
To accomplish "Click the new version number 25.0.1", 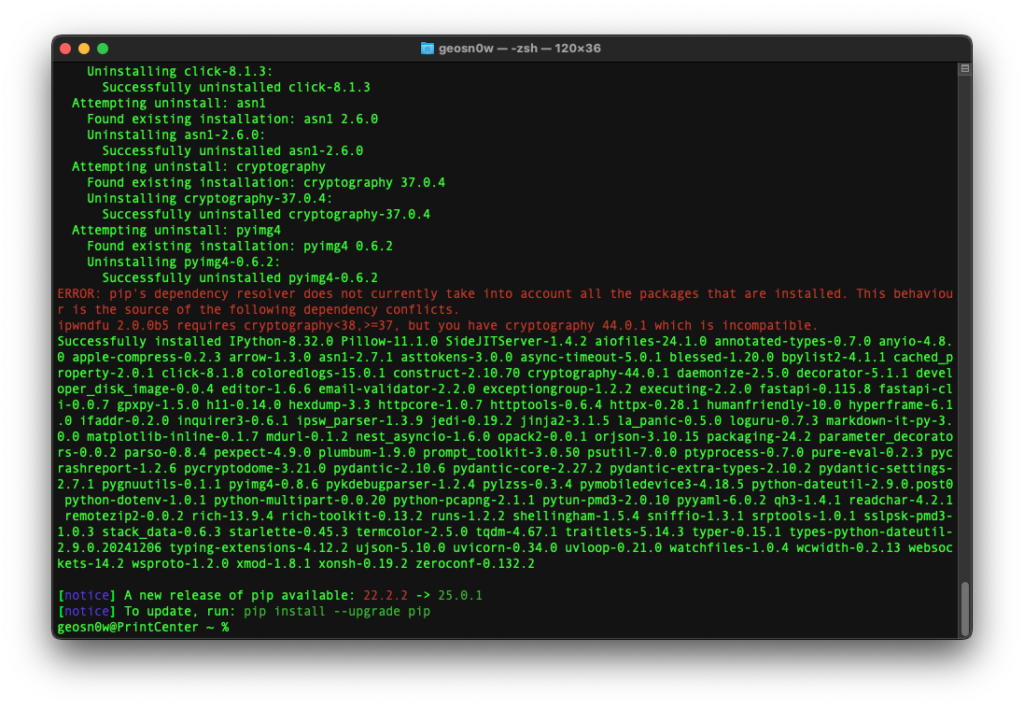I will [461, 595].
